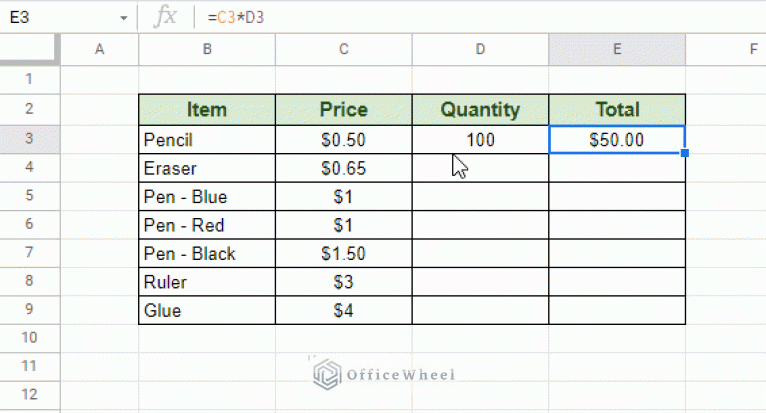Image resolution: width=766 pixels, height=413 pixels.
Task: Click the empty Quantity cell for Eraser
Action: coord(481,168)
